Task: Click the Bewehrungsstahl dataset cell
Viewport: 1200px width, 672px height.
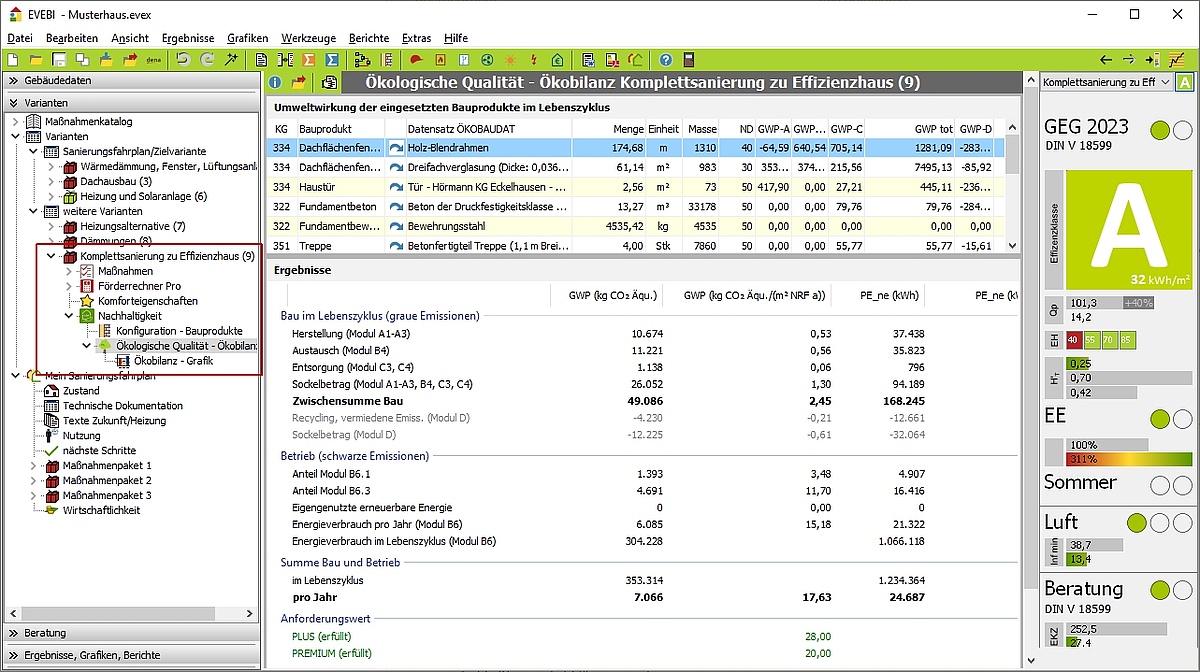Action: (x=488, y=227)
